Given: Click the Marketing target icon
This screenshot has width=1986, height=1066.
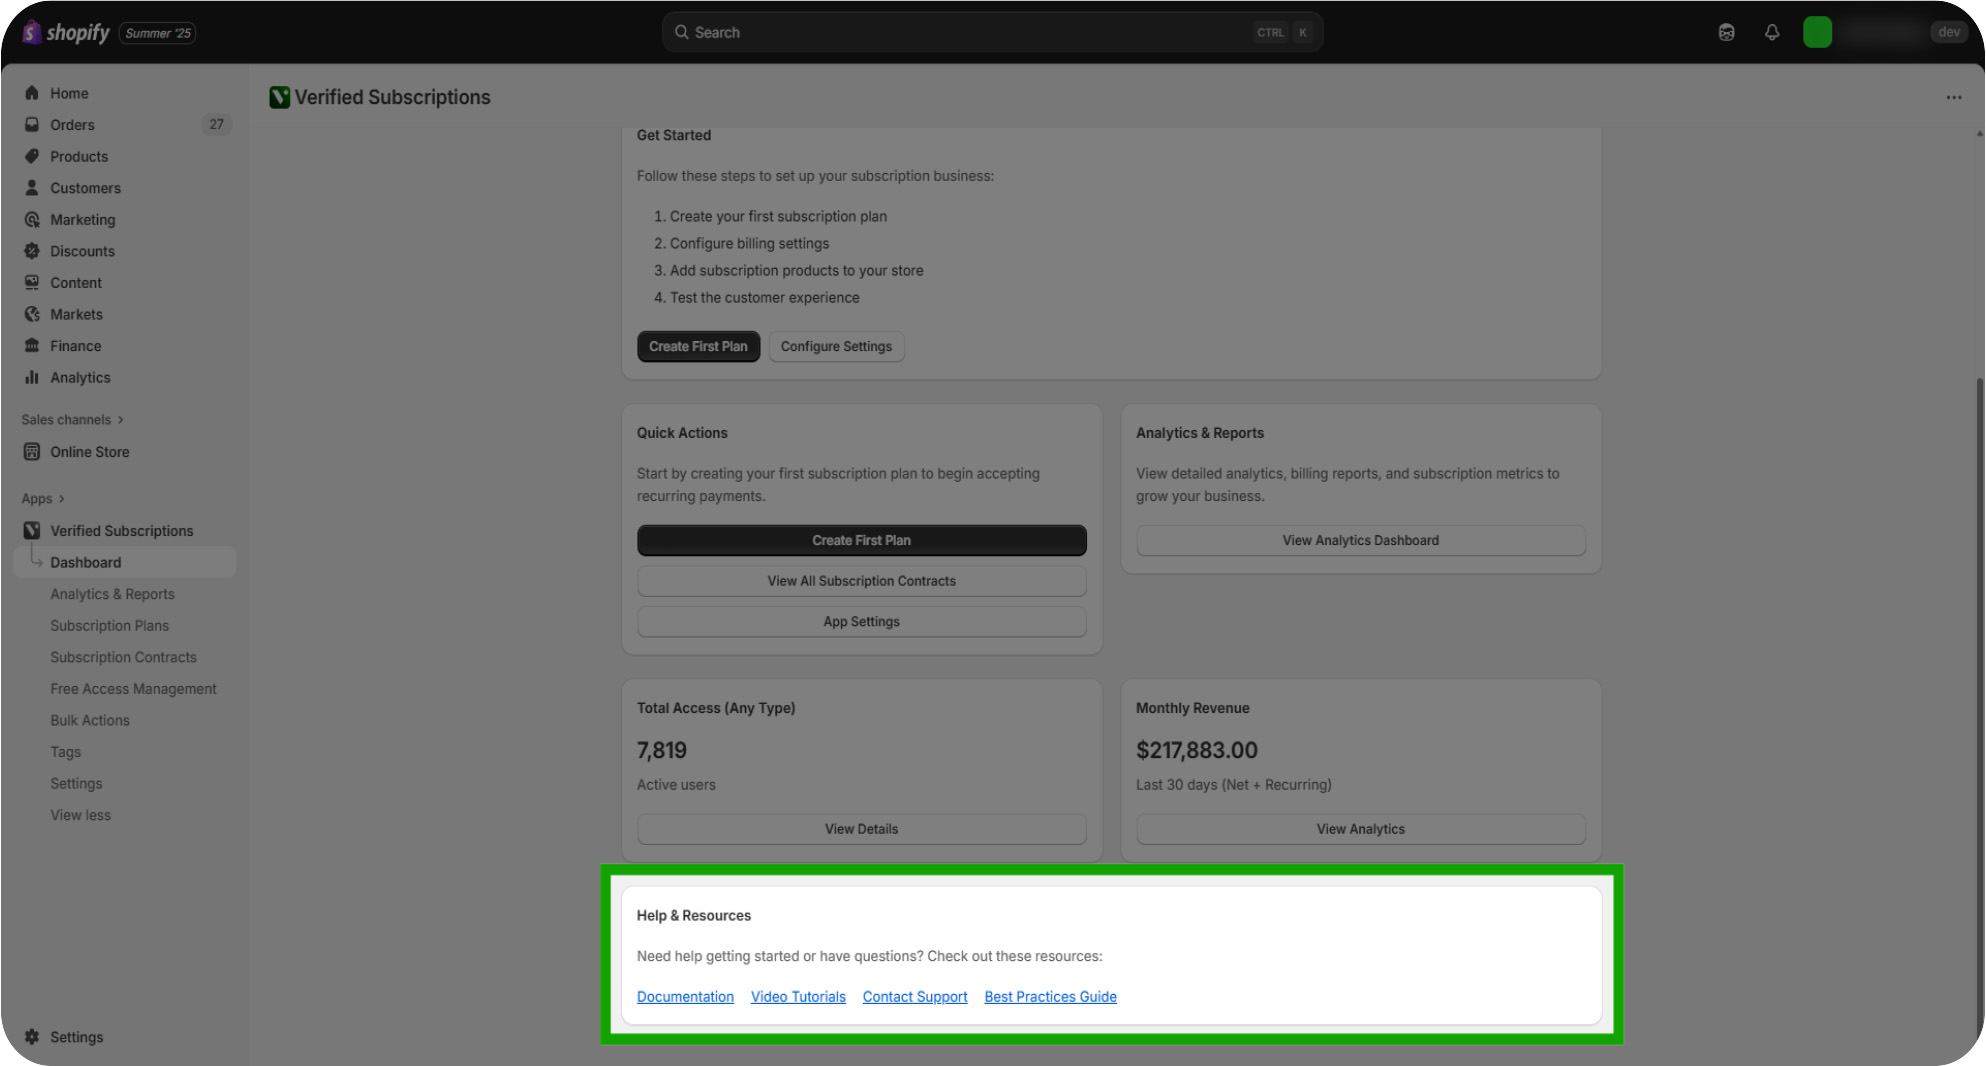Looking at the screenshot, I should pos(32,220).
